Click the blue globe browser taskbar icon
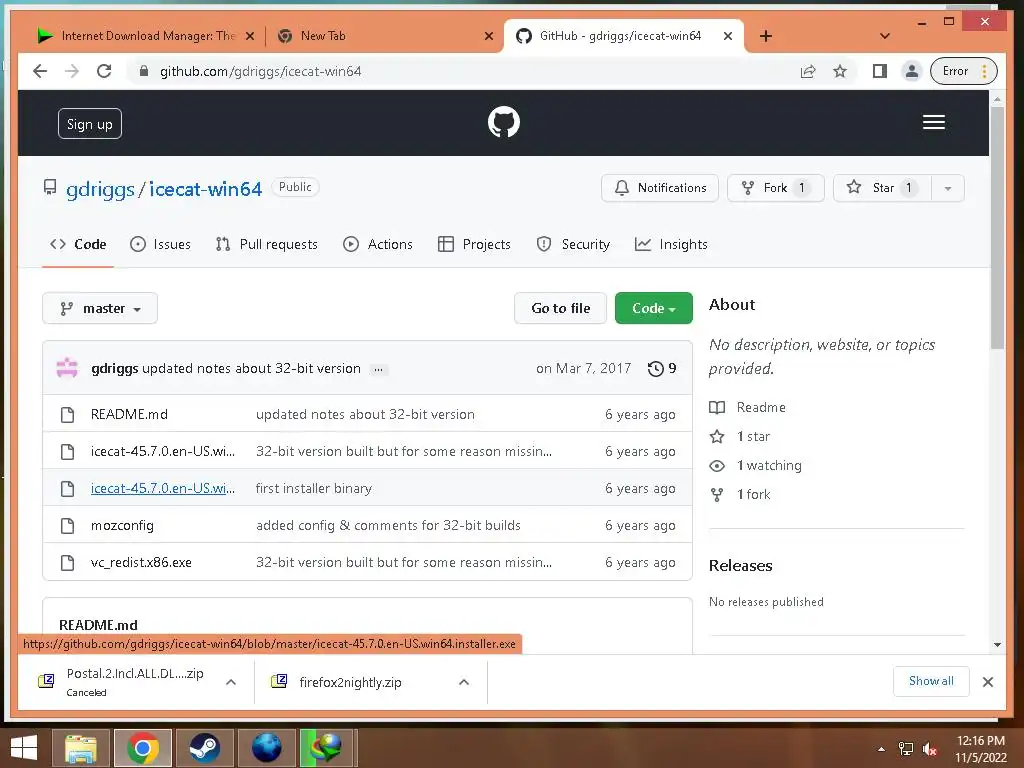Screen dimensions: 1024x768 (266, 748)
